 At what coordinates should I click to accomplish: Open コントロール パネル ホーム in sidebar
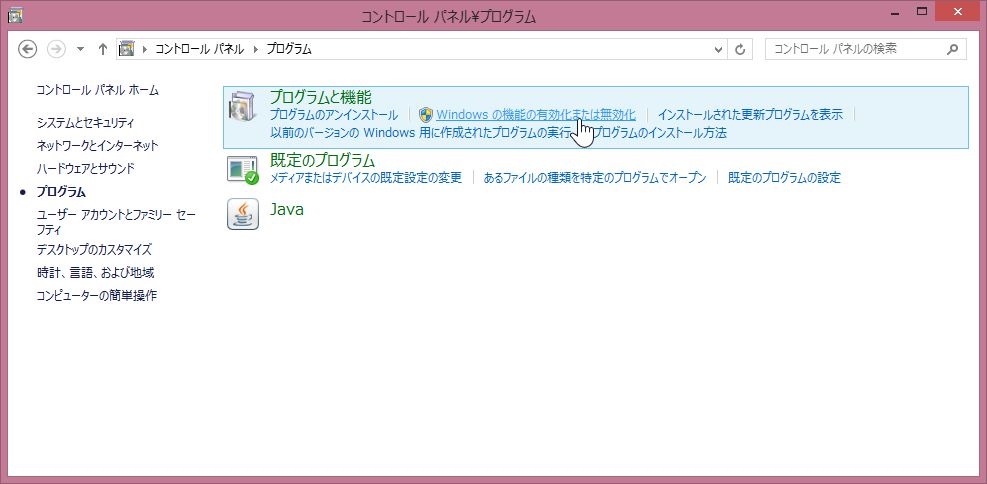click(x=97, y=90)
